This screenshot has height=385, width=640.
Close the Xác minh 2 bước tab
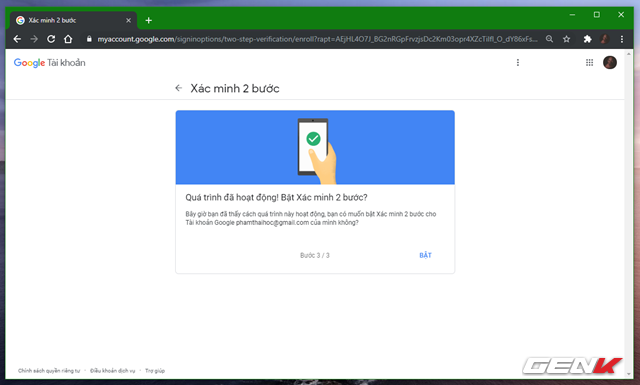tap(129, 20)
